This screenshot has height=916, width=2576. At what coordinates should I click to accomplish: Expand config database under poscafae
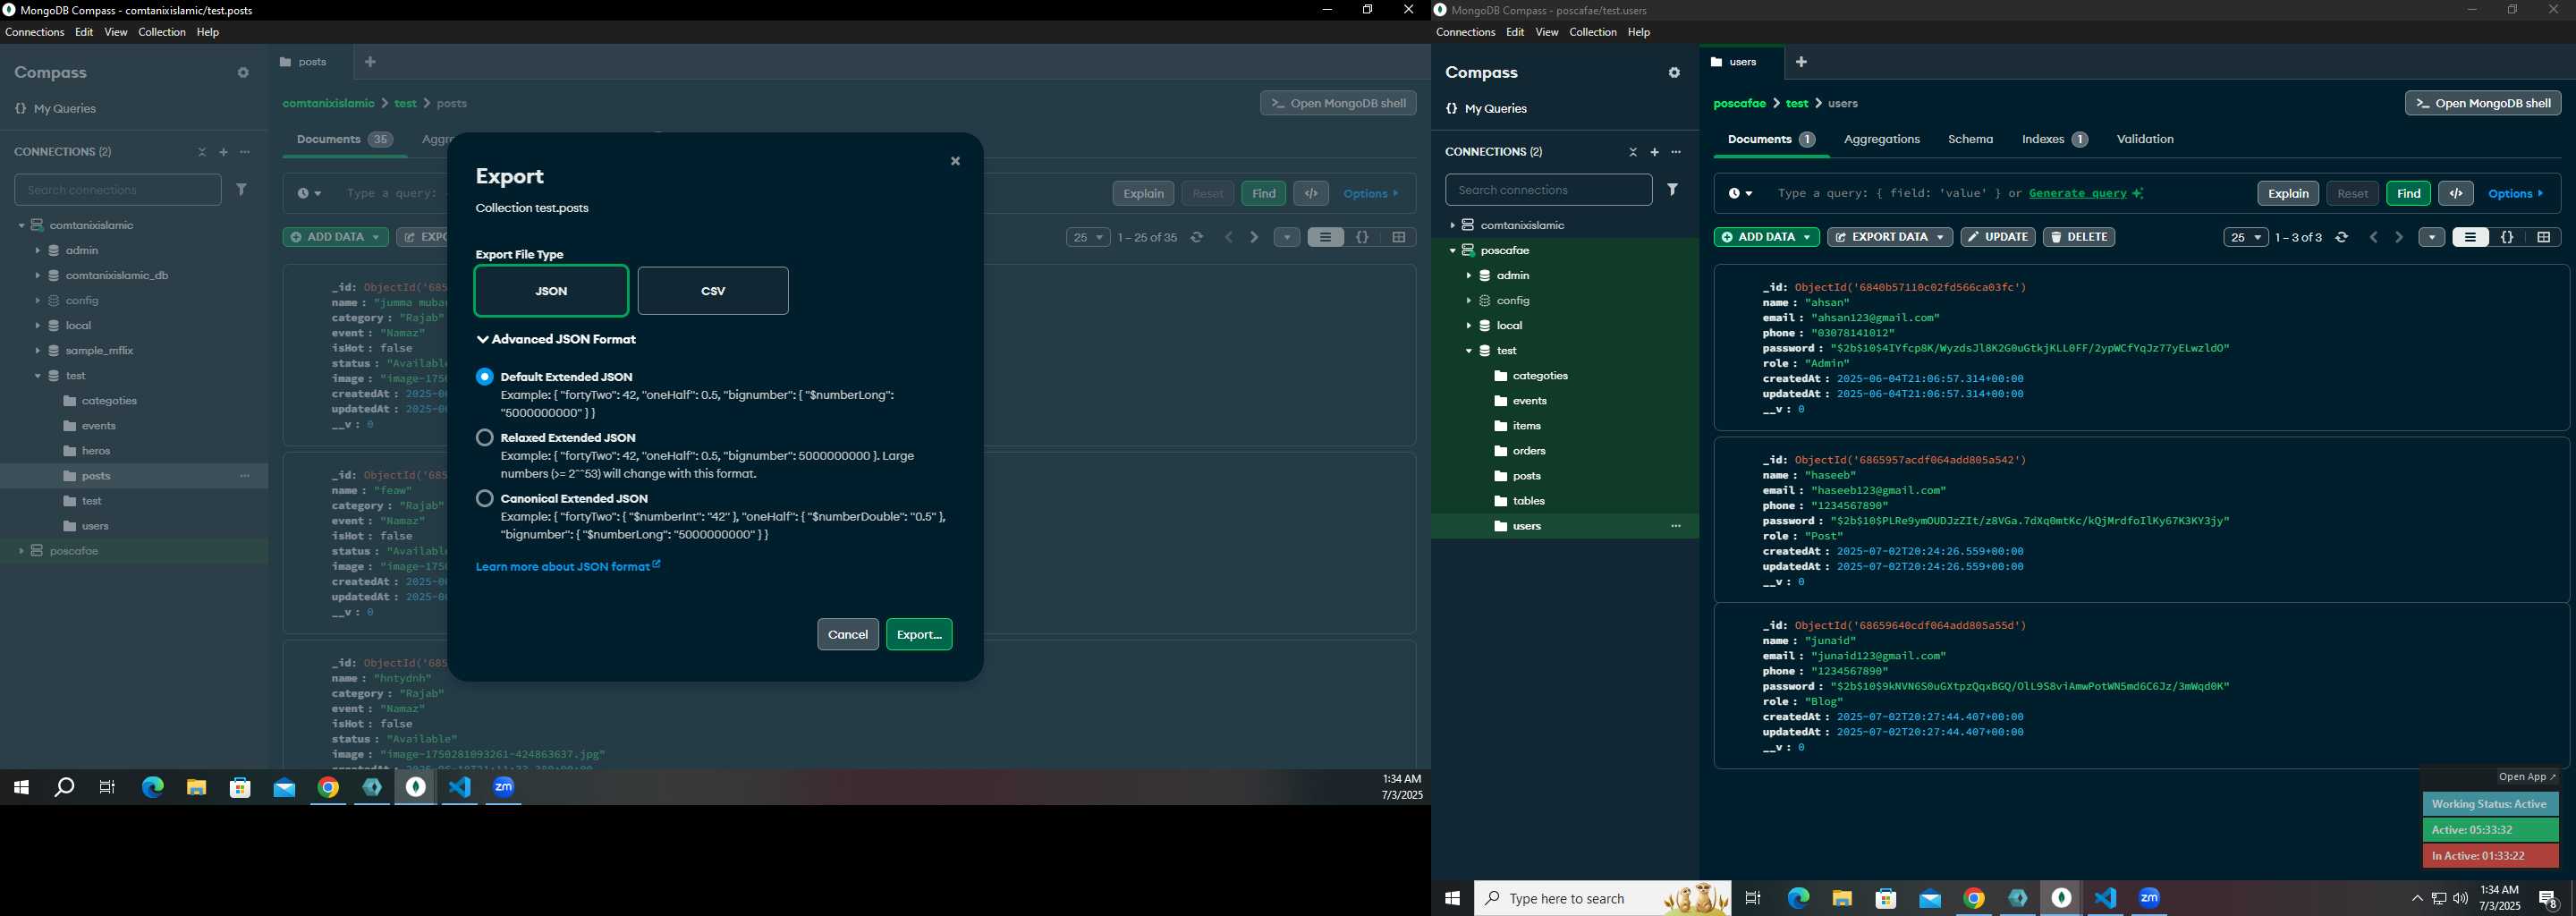[x=1468, y=301]
